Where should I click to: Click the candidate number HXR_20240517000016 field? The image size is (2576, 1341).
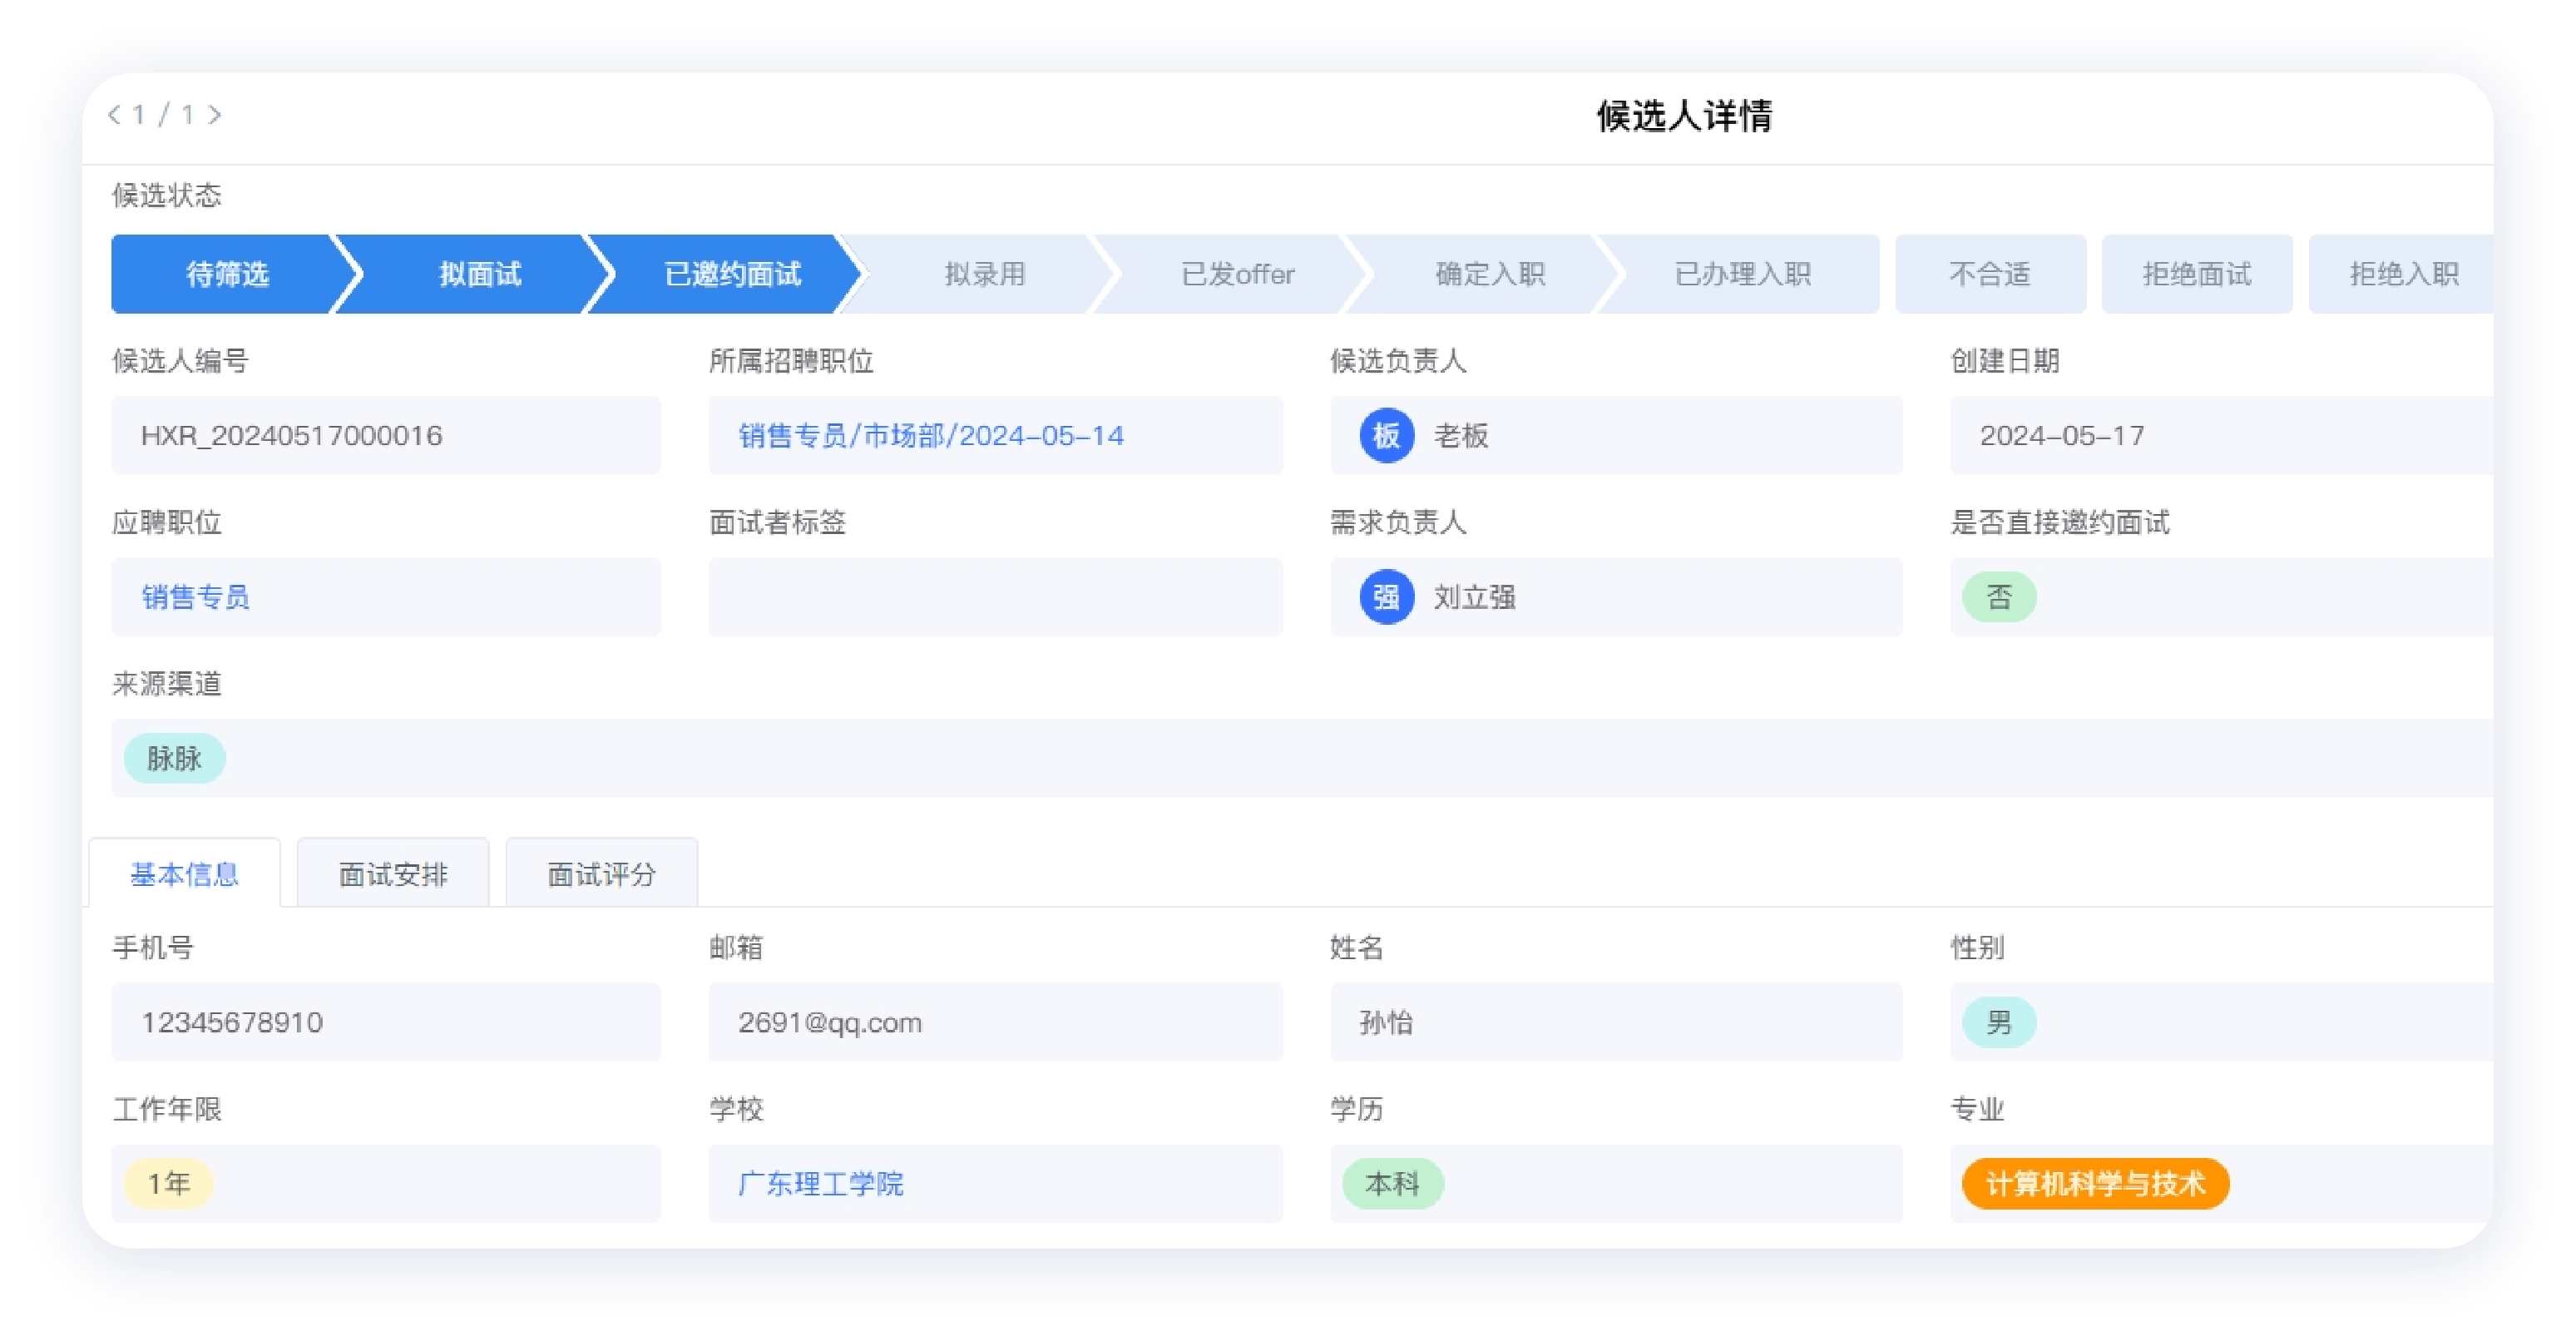(386, 435)
